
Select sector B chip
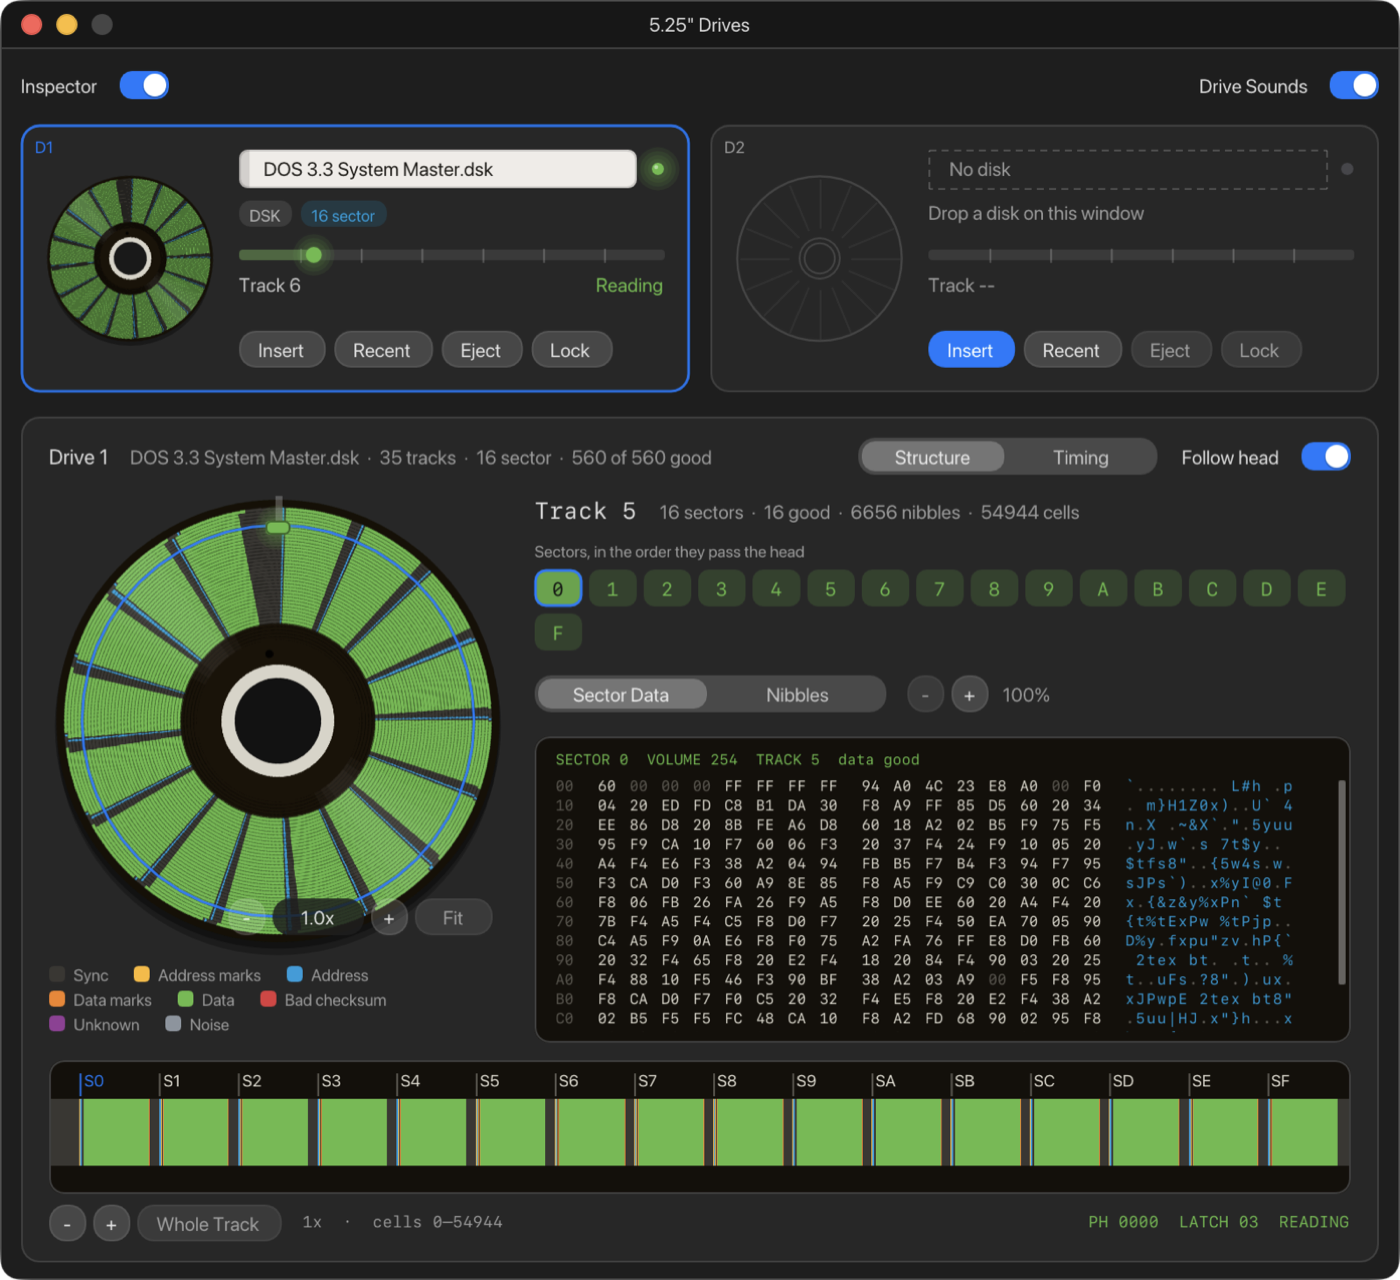click(x=1157, y=589)
